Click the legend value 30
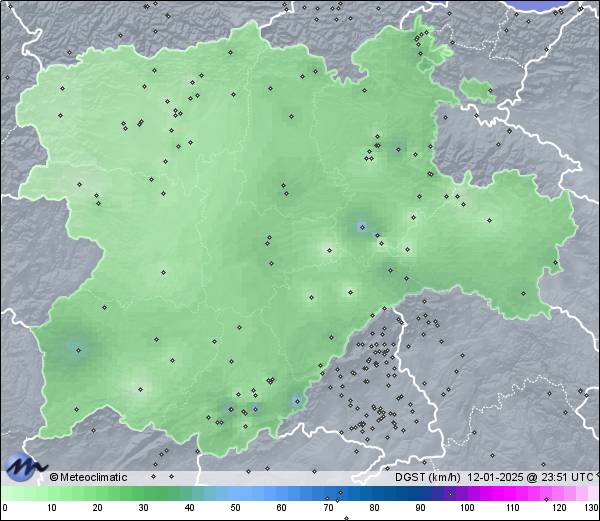Image resolution: width=600 pixels, height=521 pixels. (x=143, y=508)
